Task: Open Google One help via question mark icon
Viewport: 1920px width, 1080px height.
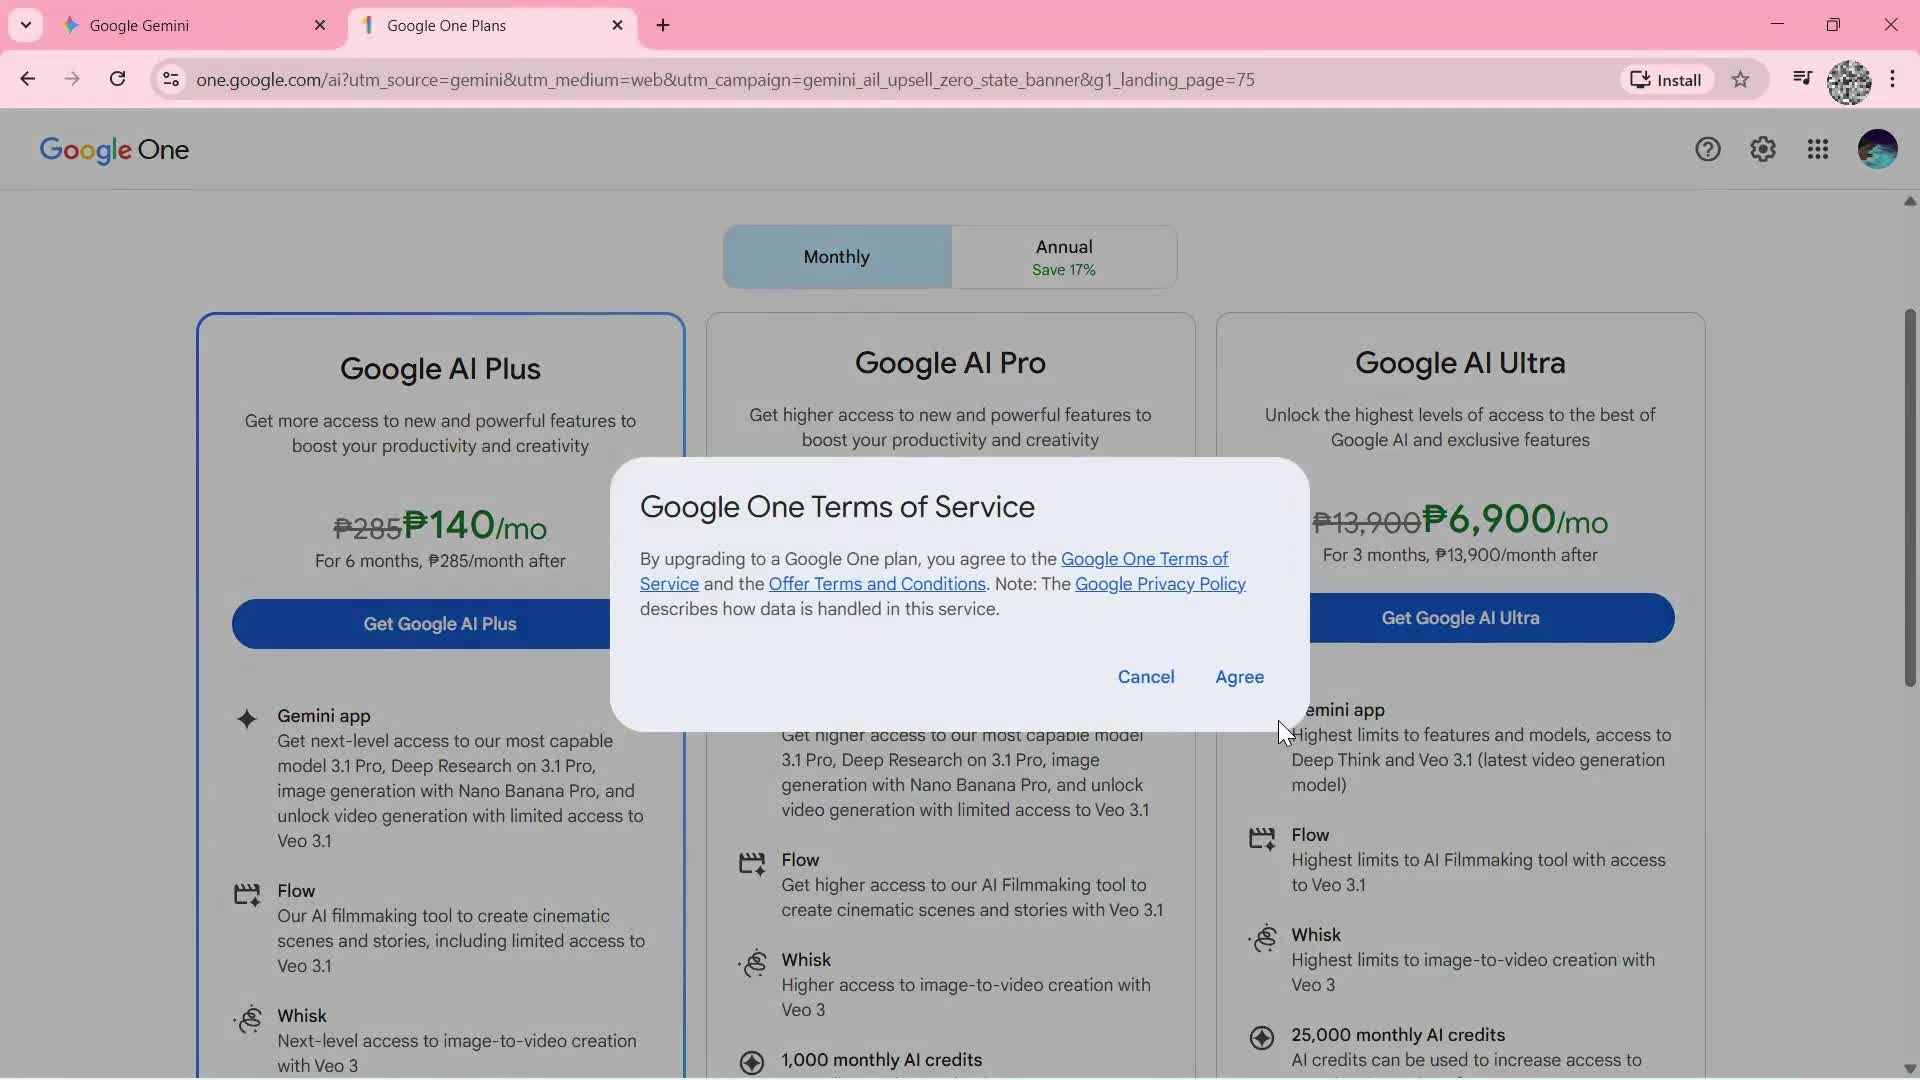Action: click(x=1707, y=149)
